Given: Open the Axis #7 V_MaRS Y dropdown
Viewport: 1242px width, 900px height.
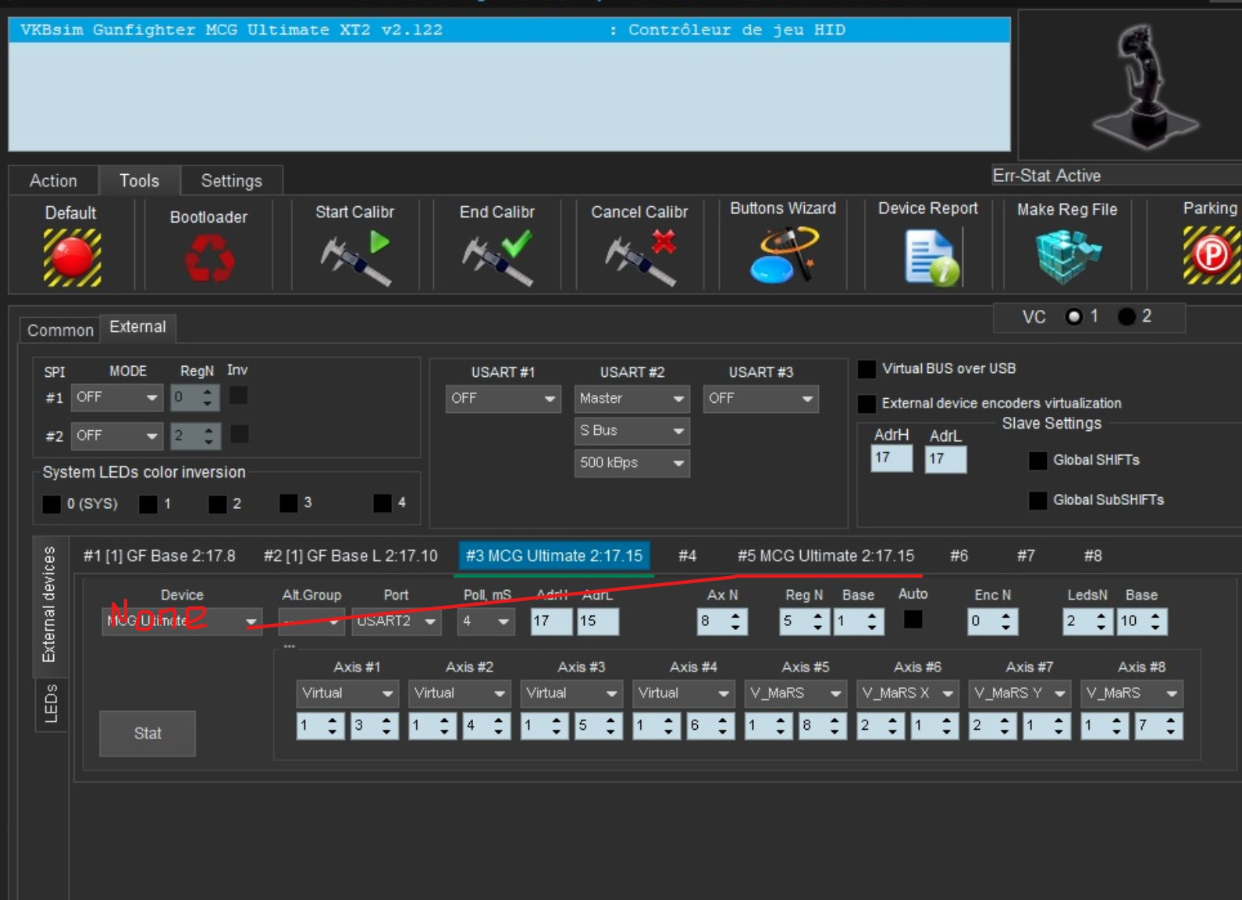Looking at the screenshot, I should pyautogui.click(x=1019, y=693).
